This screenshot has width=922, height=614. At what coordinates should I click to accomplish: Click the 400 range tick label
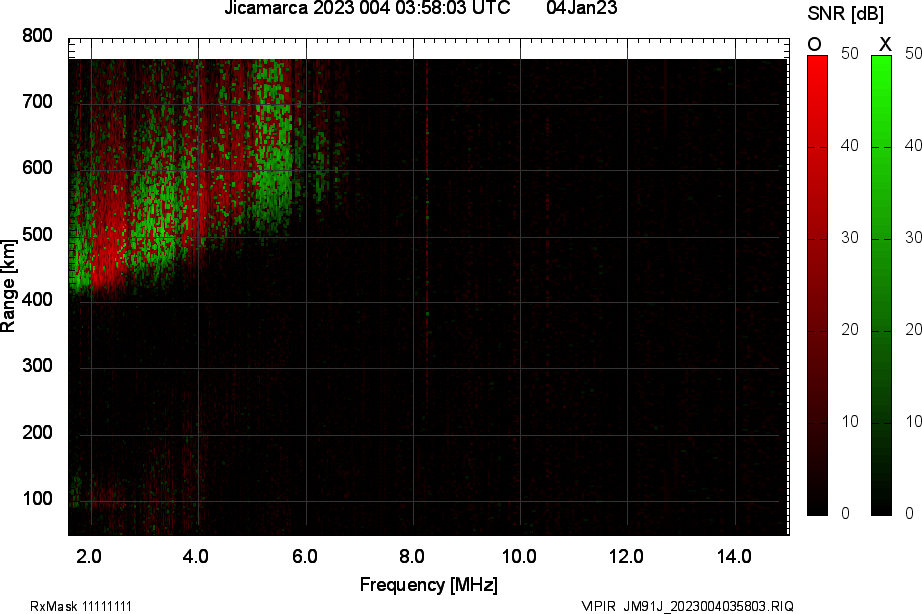click(x=37, y=300)
